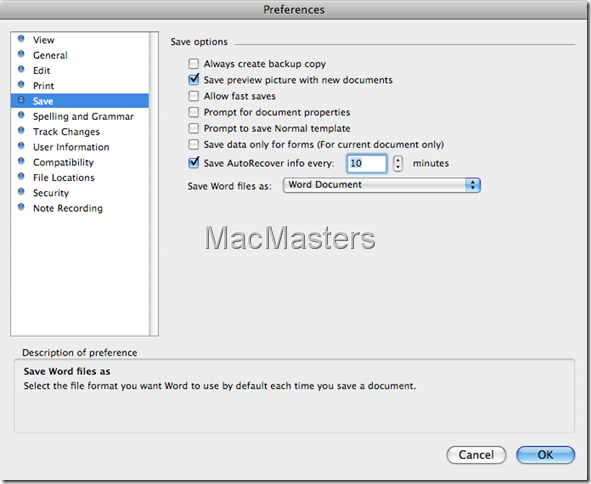Go to Spelling and Grammar preferences

click(83, 116)
